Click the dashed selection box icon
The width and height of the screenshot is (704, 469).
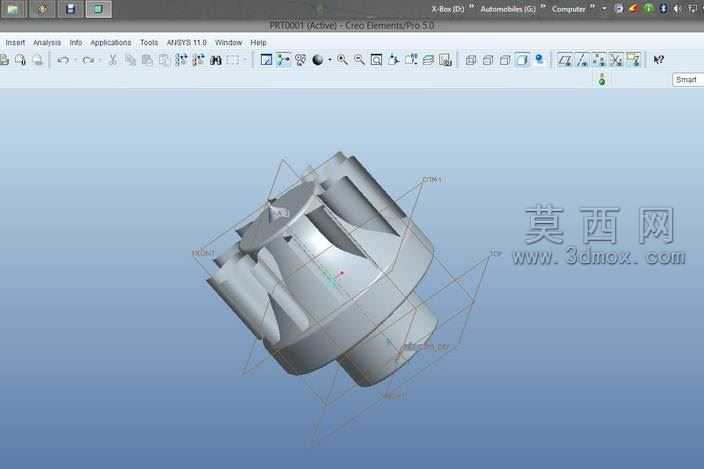[x=233, y=60]
